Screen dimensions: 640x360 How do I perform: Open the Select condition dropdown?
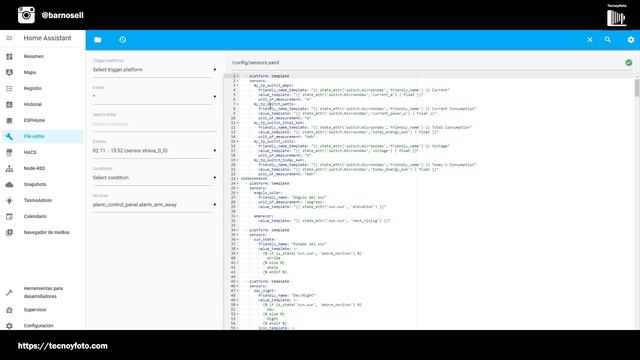pos(154,178)
